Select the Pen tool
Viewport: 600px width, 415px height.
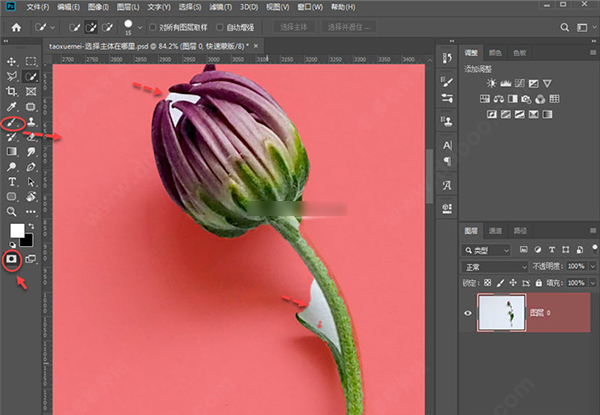(x=31, y=167)
